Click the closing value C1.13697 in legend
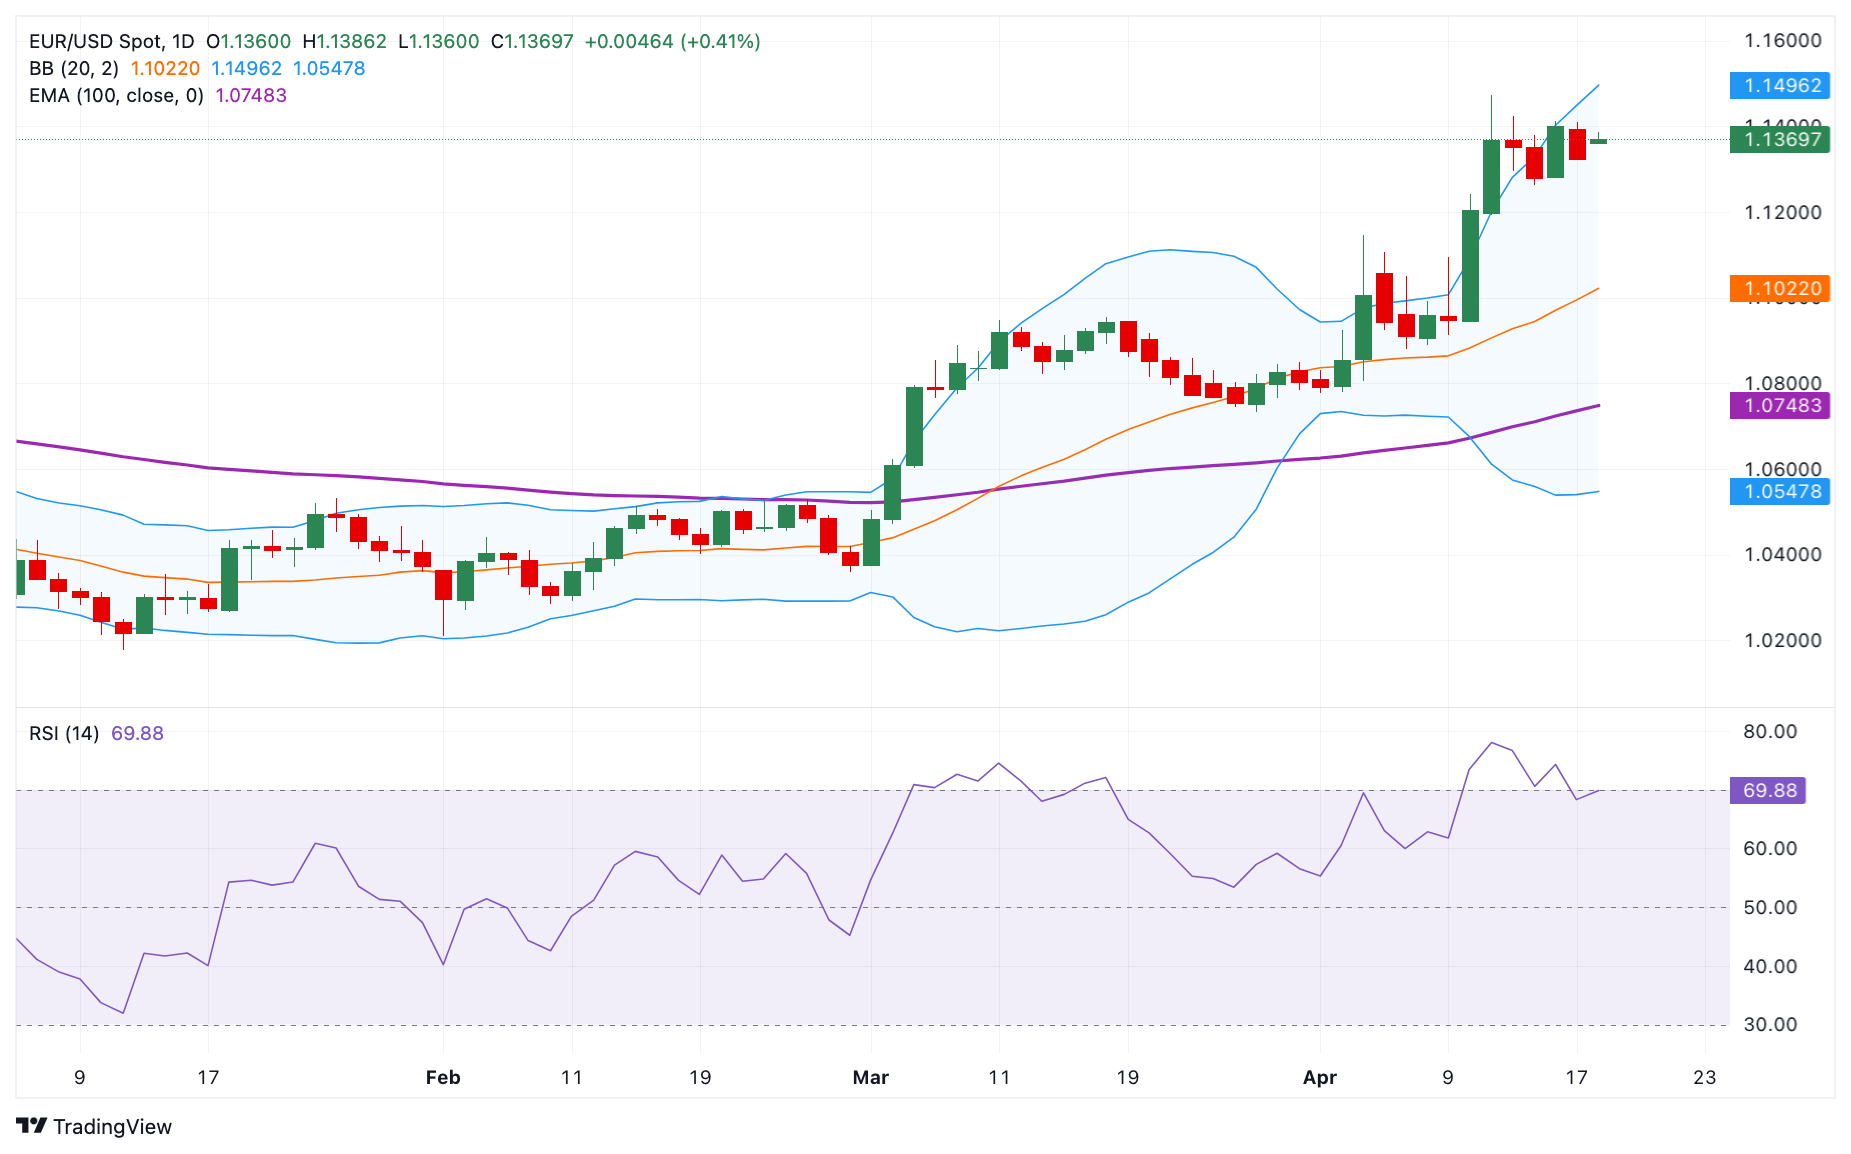The image size is (1851, 1154). click(531, 42)
